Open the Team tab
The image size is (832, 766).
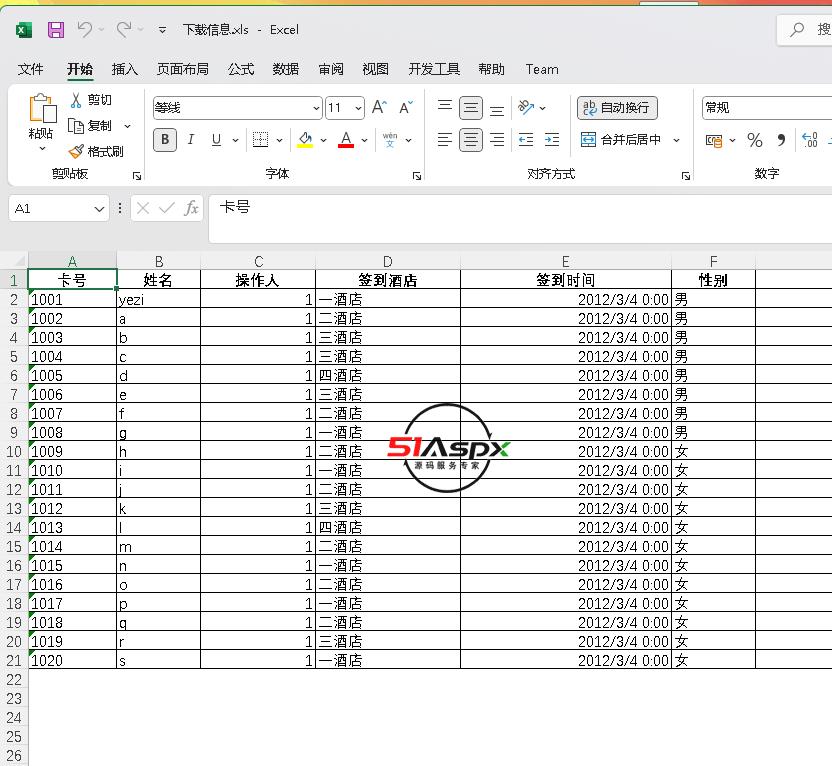pyautogui.click(x=542, y=69)
